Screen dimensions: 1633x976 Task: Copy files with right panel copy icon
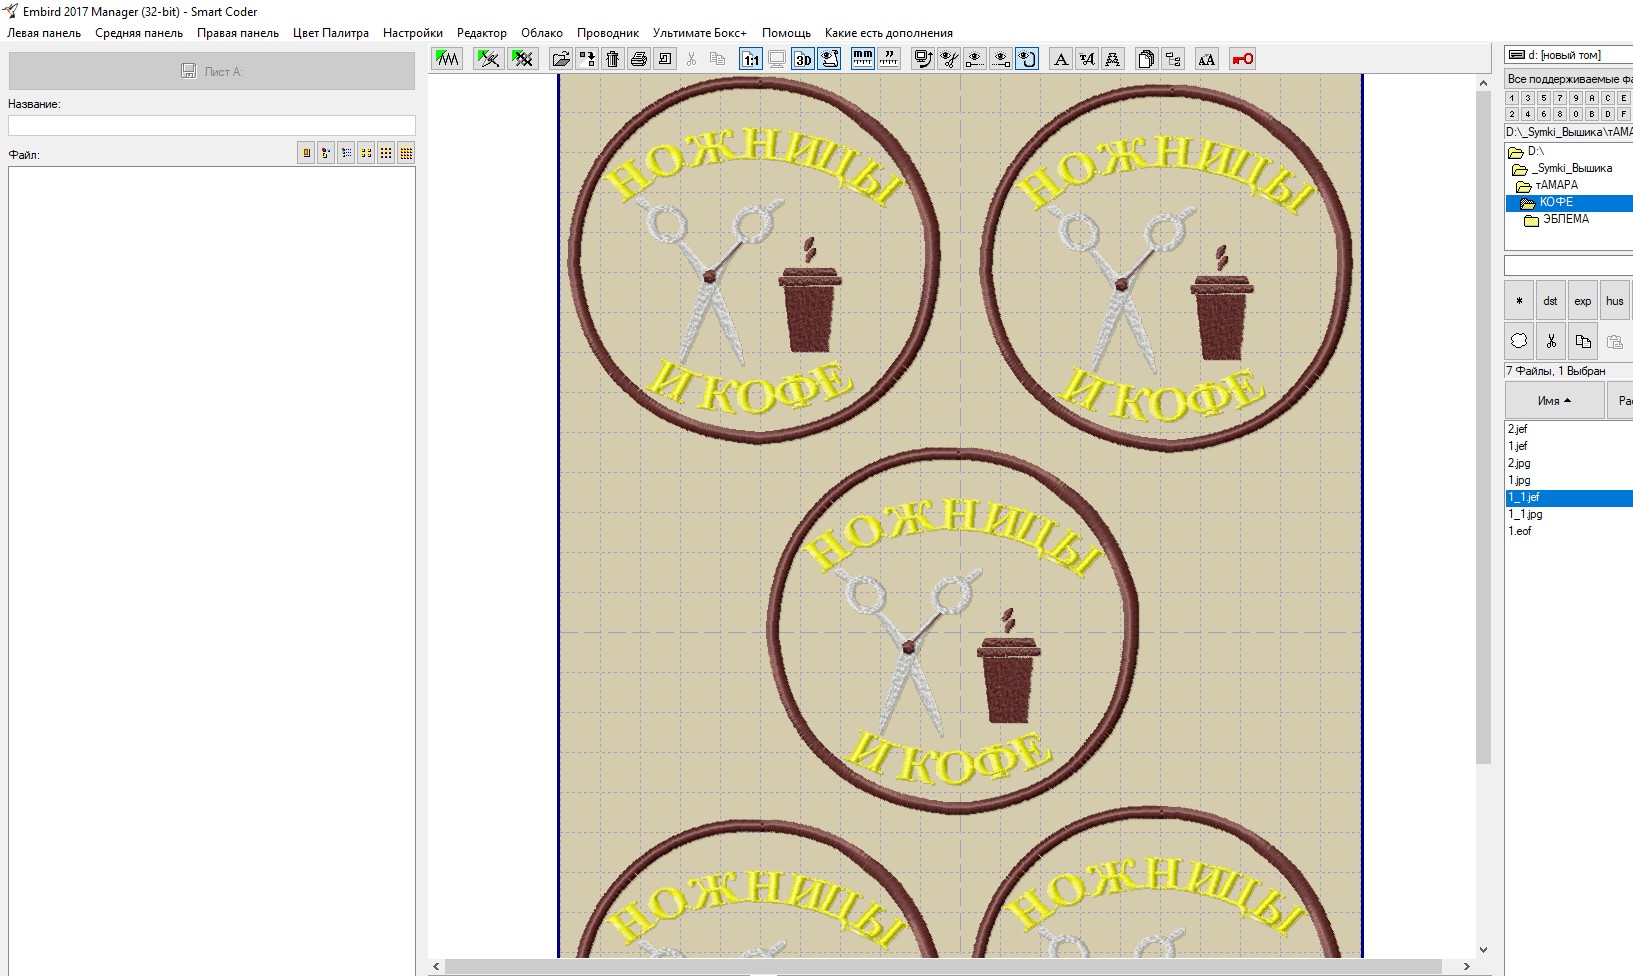1583,341
